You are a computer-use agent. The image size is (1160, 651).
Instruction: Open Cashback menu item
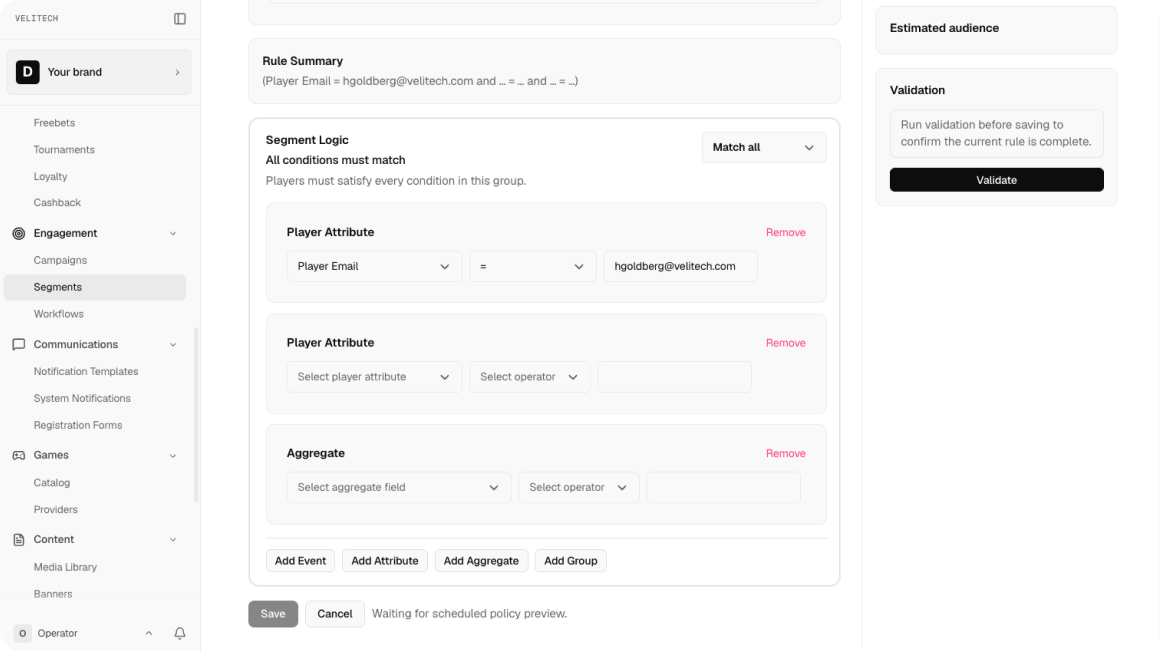pyautogui.click(x=57, y=203)
